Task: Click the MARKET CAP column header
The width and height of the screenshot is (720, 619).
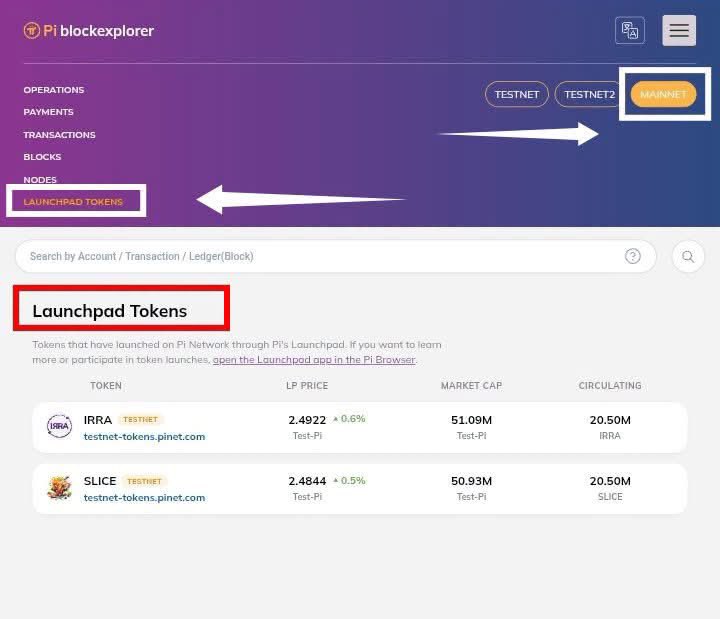Action: click(x=471, y=386)
